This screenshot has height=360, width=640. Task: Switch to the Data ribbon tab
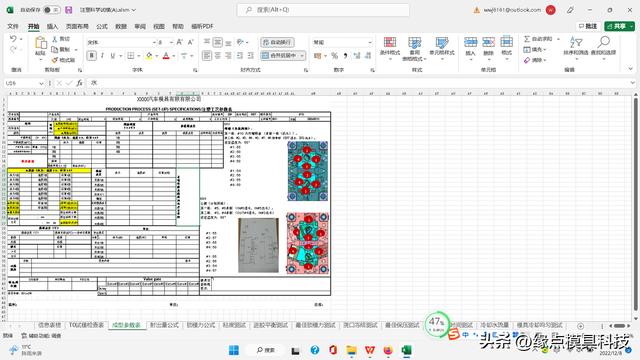[121, 26]
